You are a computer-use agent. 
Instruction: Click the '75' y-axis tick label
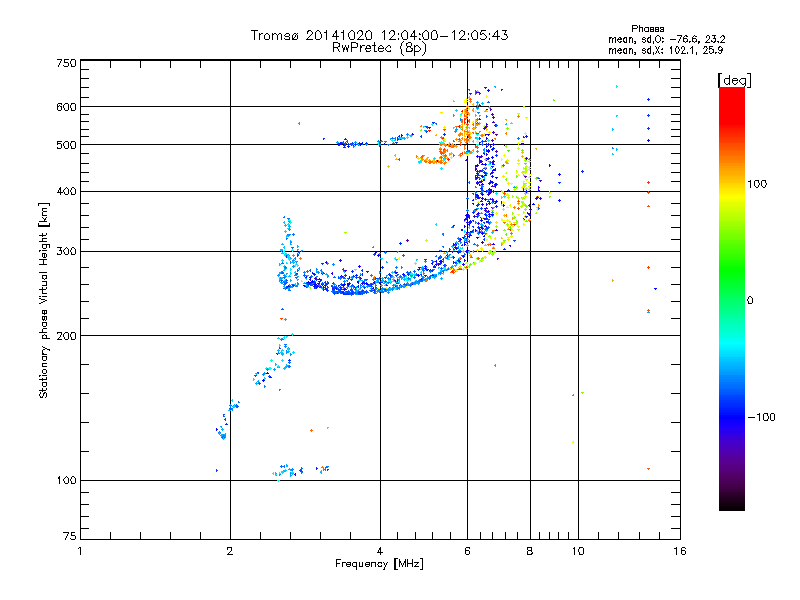click(x=70, y=536)
